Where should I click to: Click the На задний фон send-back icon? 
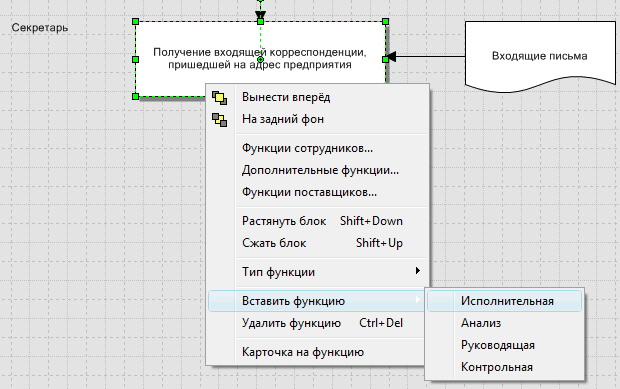[x=219, y=120]
